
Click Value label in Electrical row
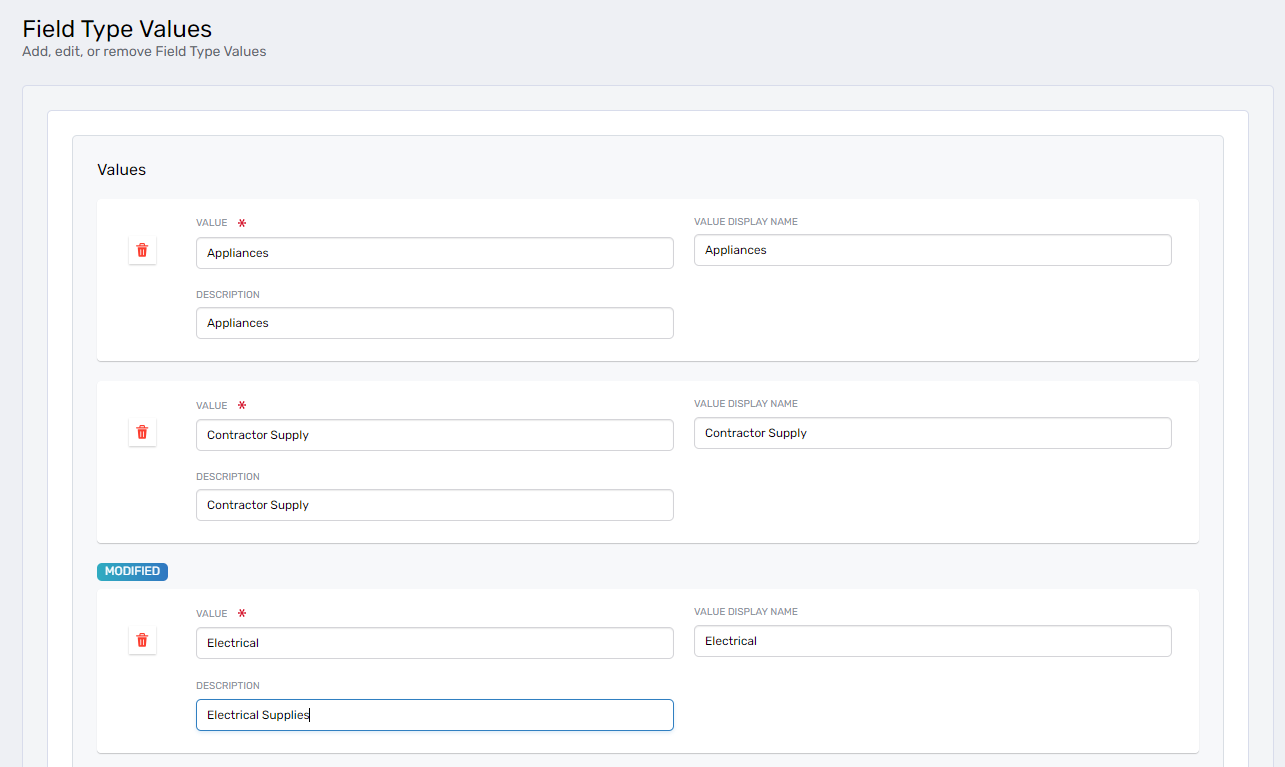coord(212,614)
